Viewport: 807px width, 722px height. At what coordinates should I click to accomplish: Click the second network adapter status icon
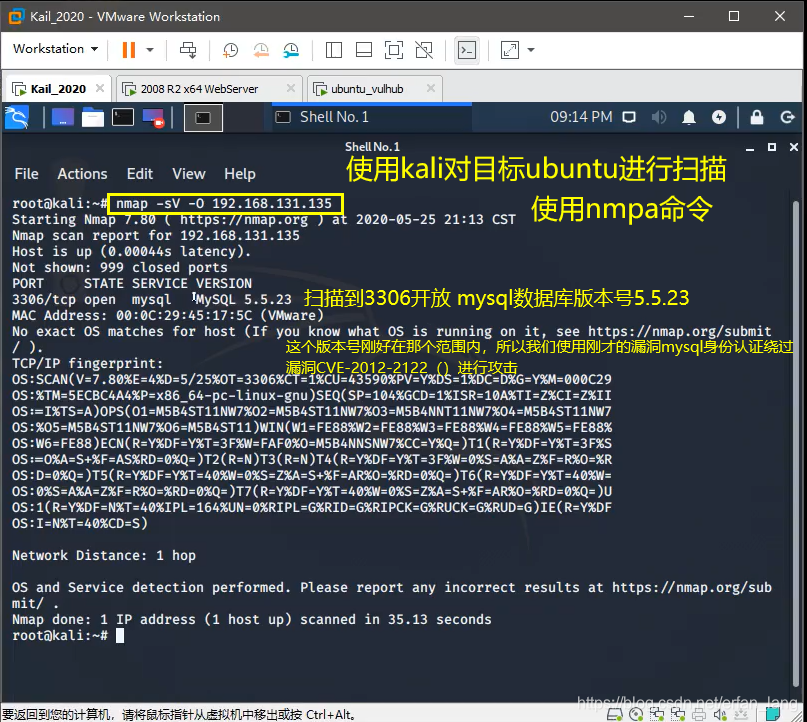[x=678, y=714]
